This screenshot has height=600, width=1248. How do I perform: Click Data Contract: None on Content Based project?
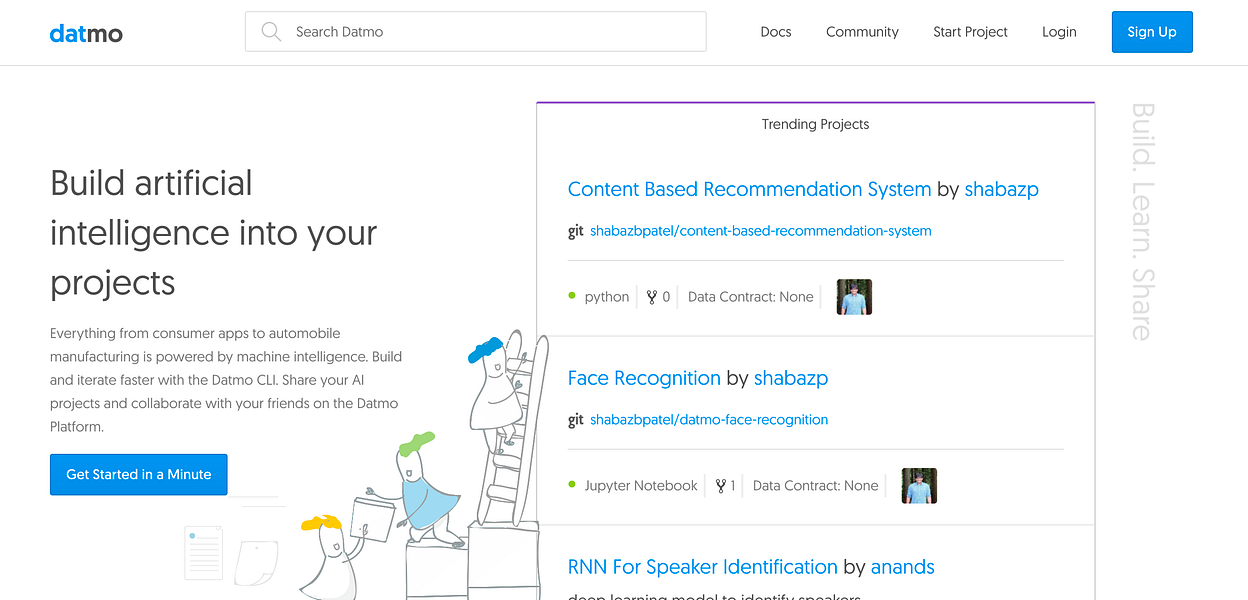coord(751,297)
